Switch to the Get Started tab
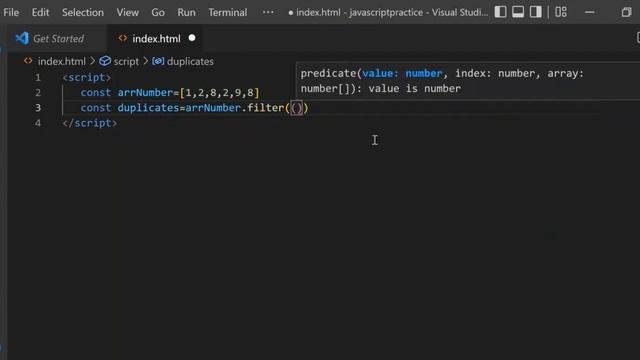The image size is (640, 360). click(x=58, y=39)
